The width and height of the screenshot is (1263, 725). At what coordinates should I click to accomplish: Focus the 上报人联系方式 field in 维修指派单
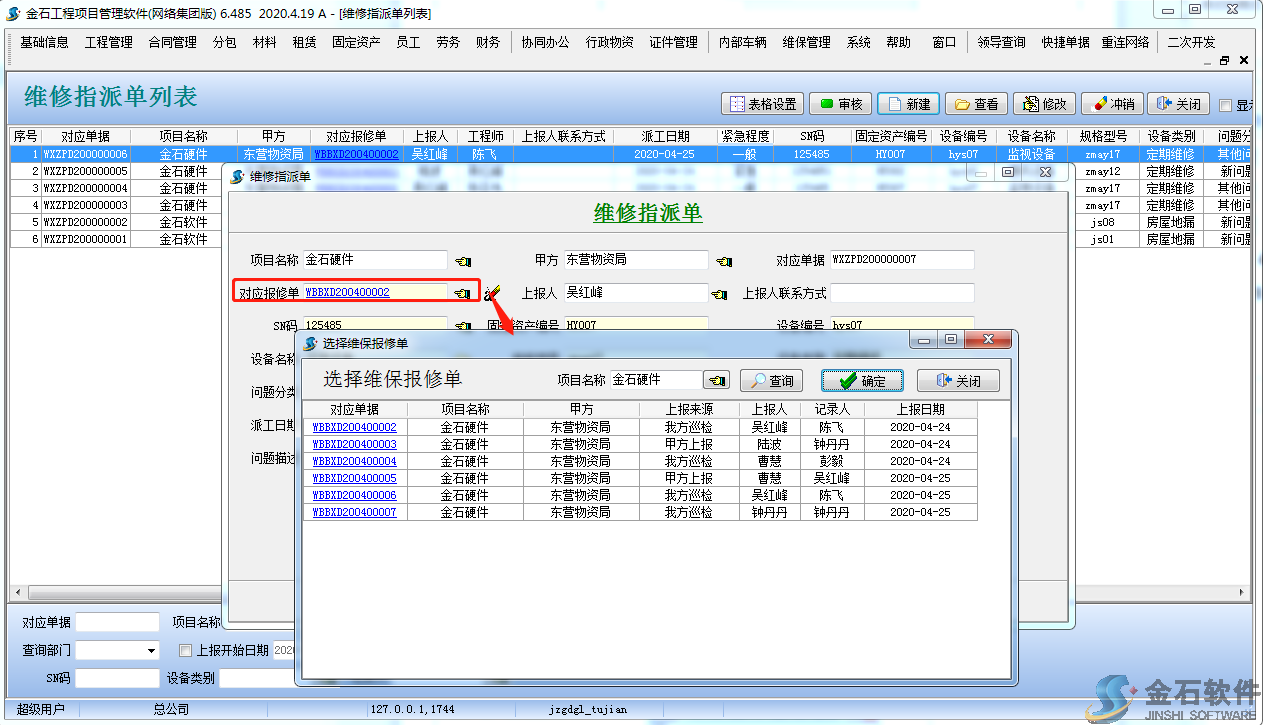(x=902, y=293)
